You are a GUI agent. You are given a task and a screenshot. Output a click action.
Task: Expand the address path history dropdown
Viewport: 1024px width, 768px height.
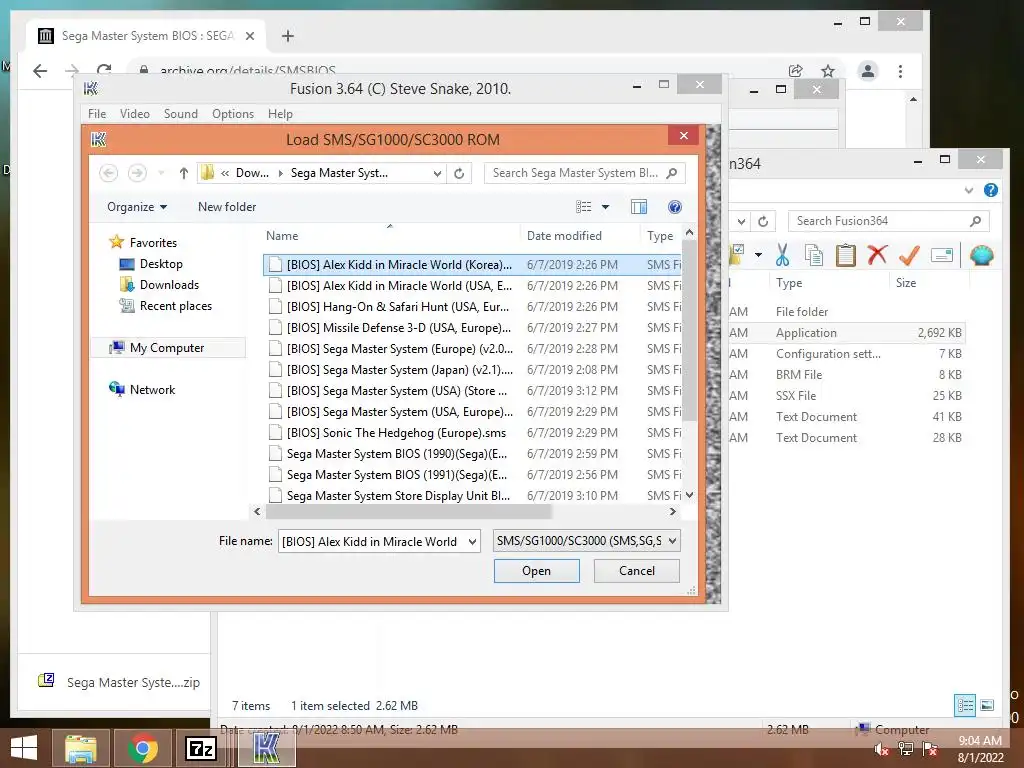437,173
